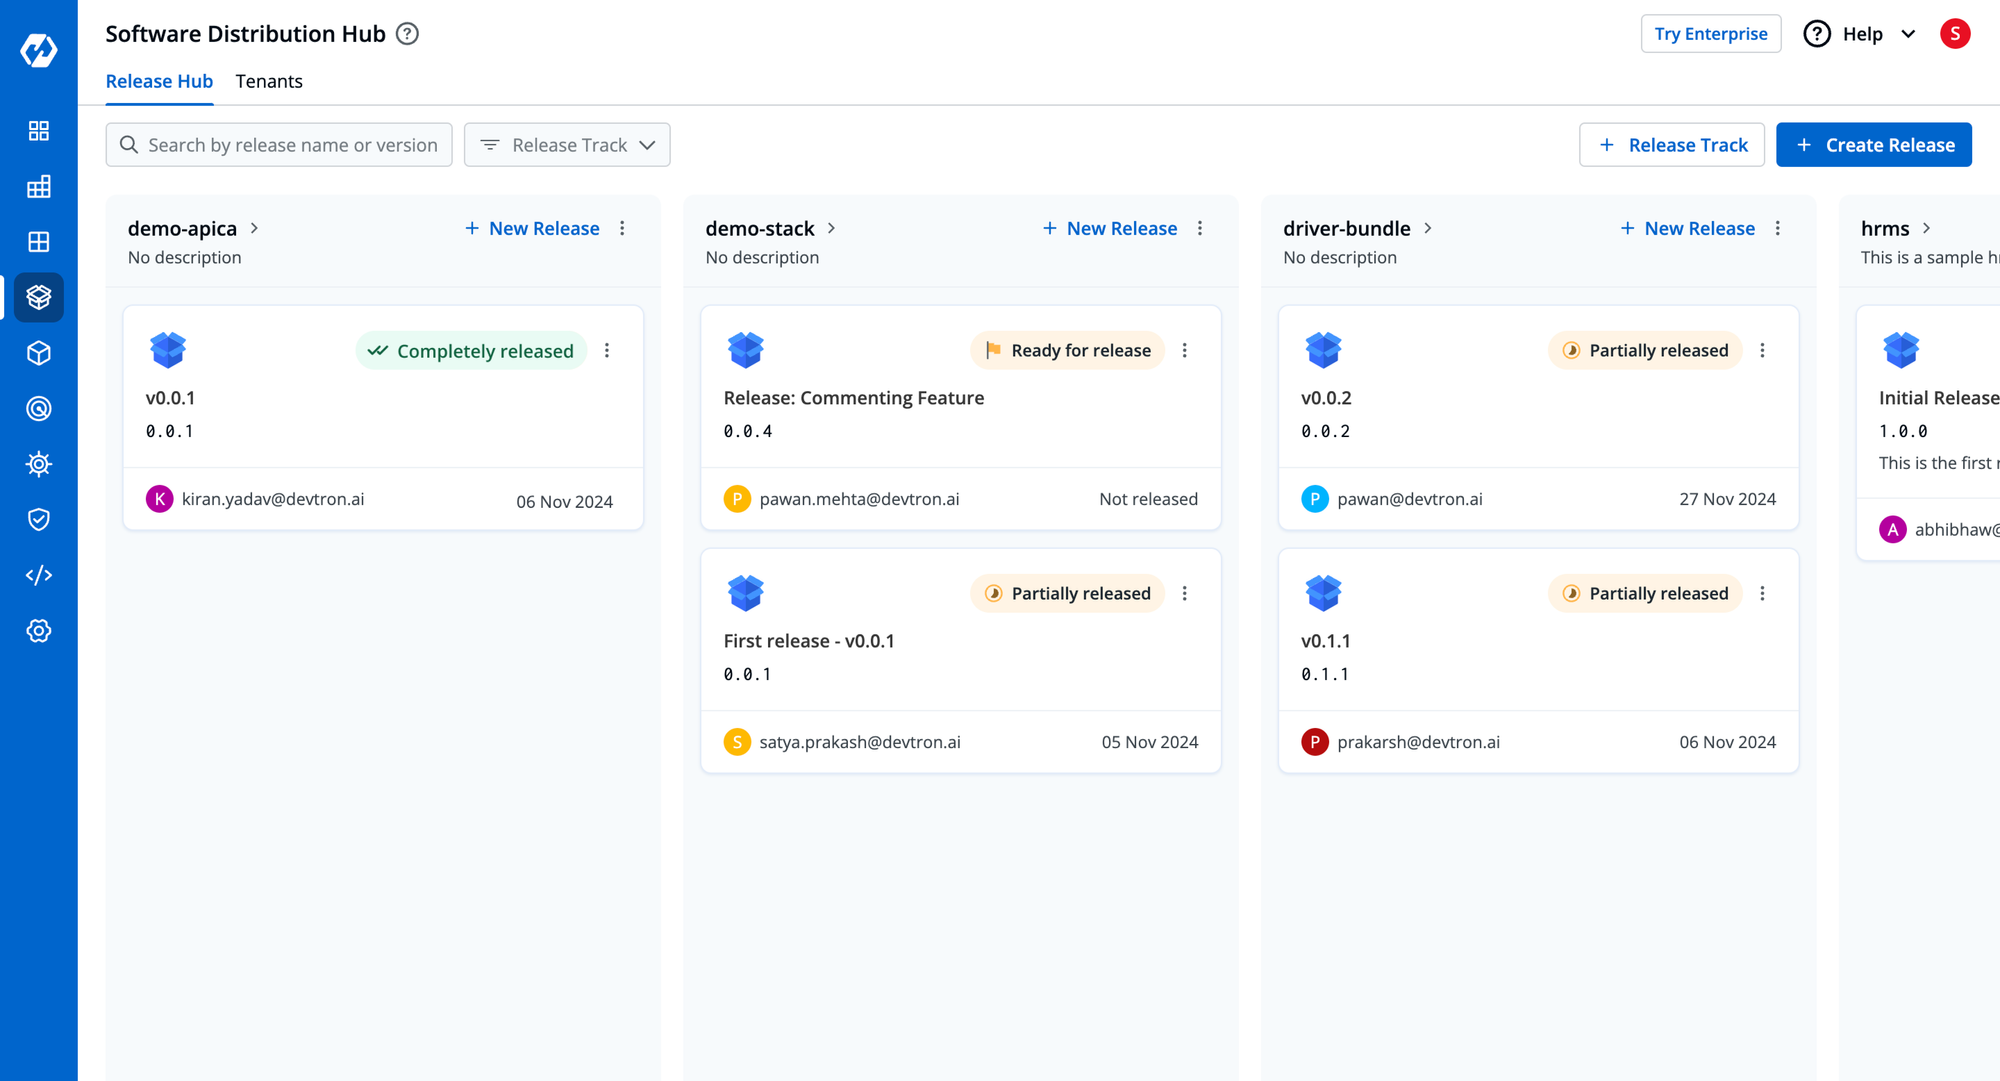Click Create Release button

coord(1875,145)
